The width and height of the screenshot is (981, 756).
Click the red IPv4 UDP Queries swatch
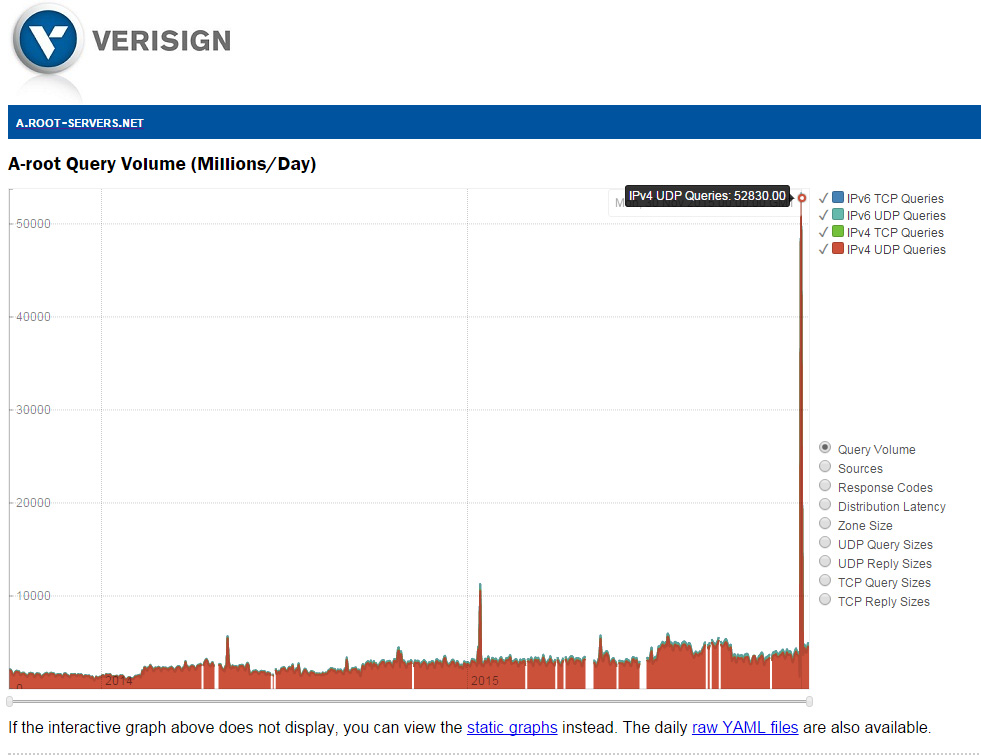coord(836,248)
